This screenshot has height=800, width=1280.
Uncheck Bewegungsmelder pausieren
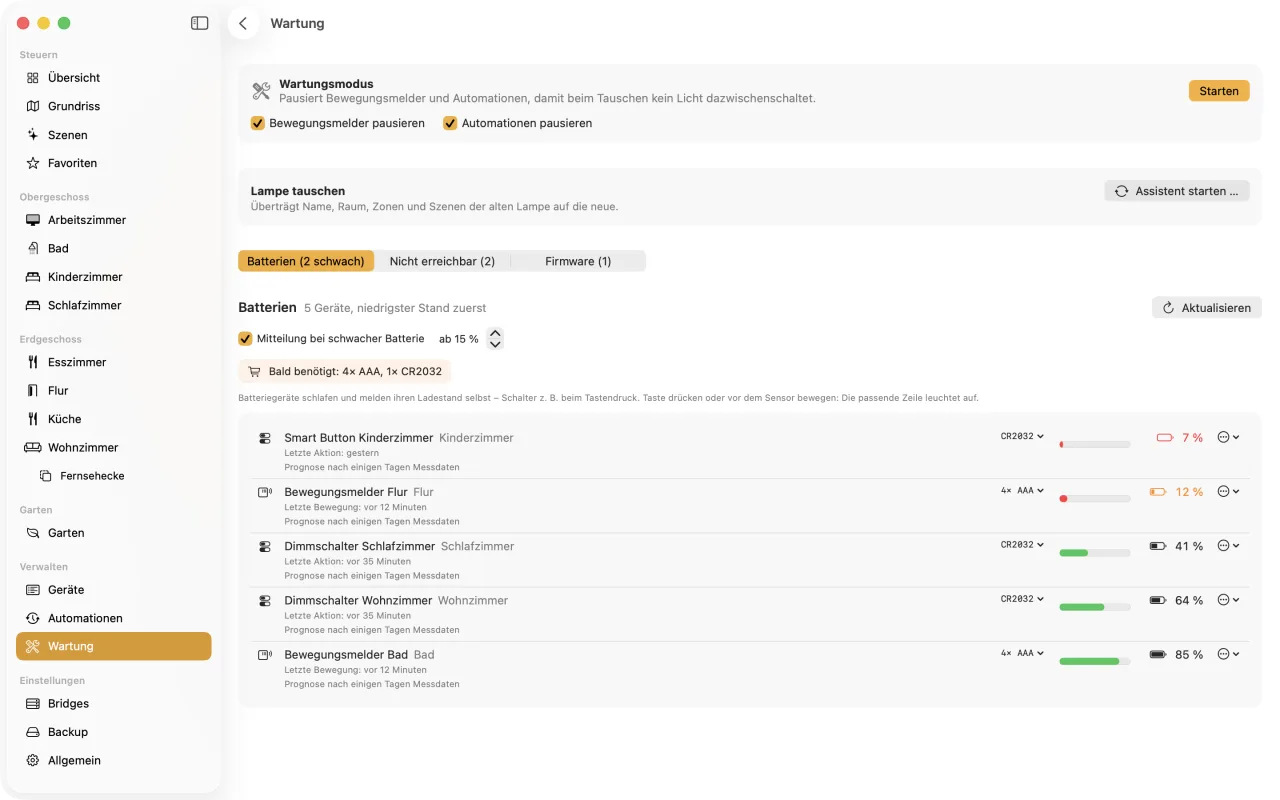click(258, 123)
